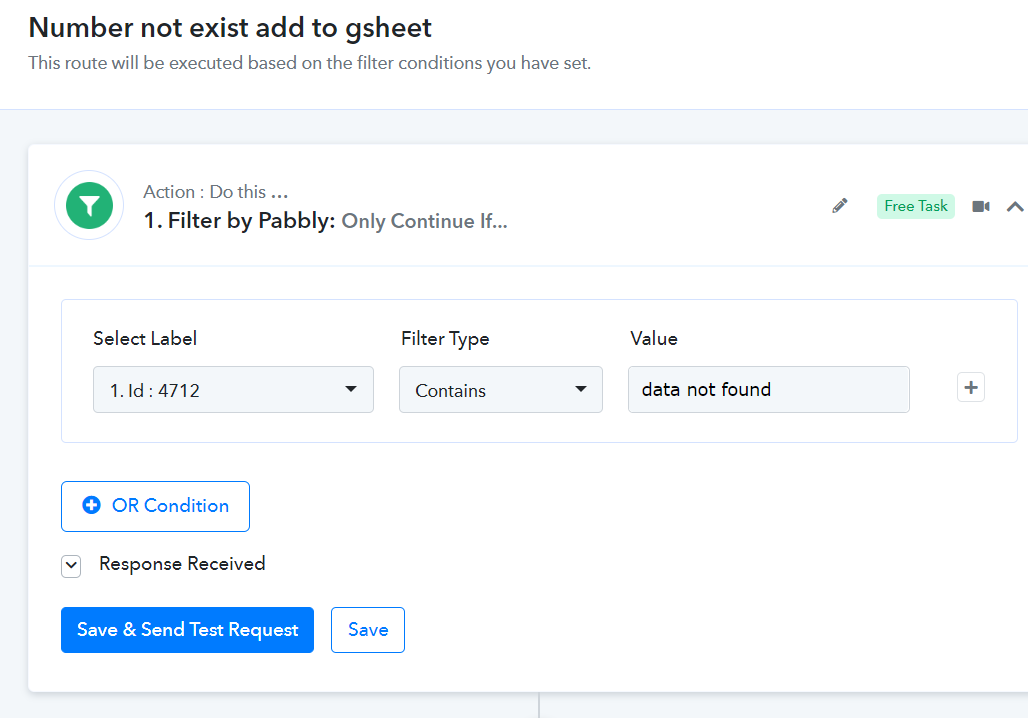
Task: Click the Action : Do this text
Action: click(216, 192)
